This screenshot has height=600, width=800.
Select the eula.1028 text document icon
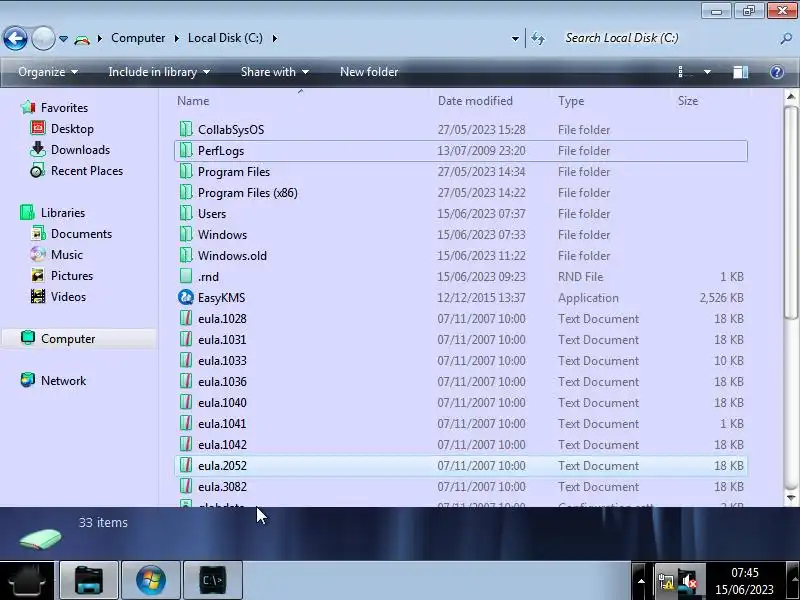186,318
